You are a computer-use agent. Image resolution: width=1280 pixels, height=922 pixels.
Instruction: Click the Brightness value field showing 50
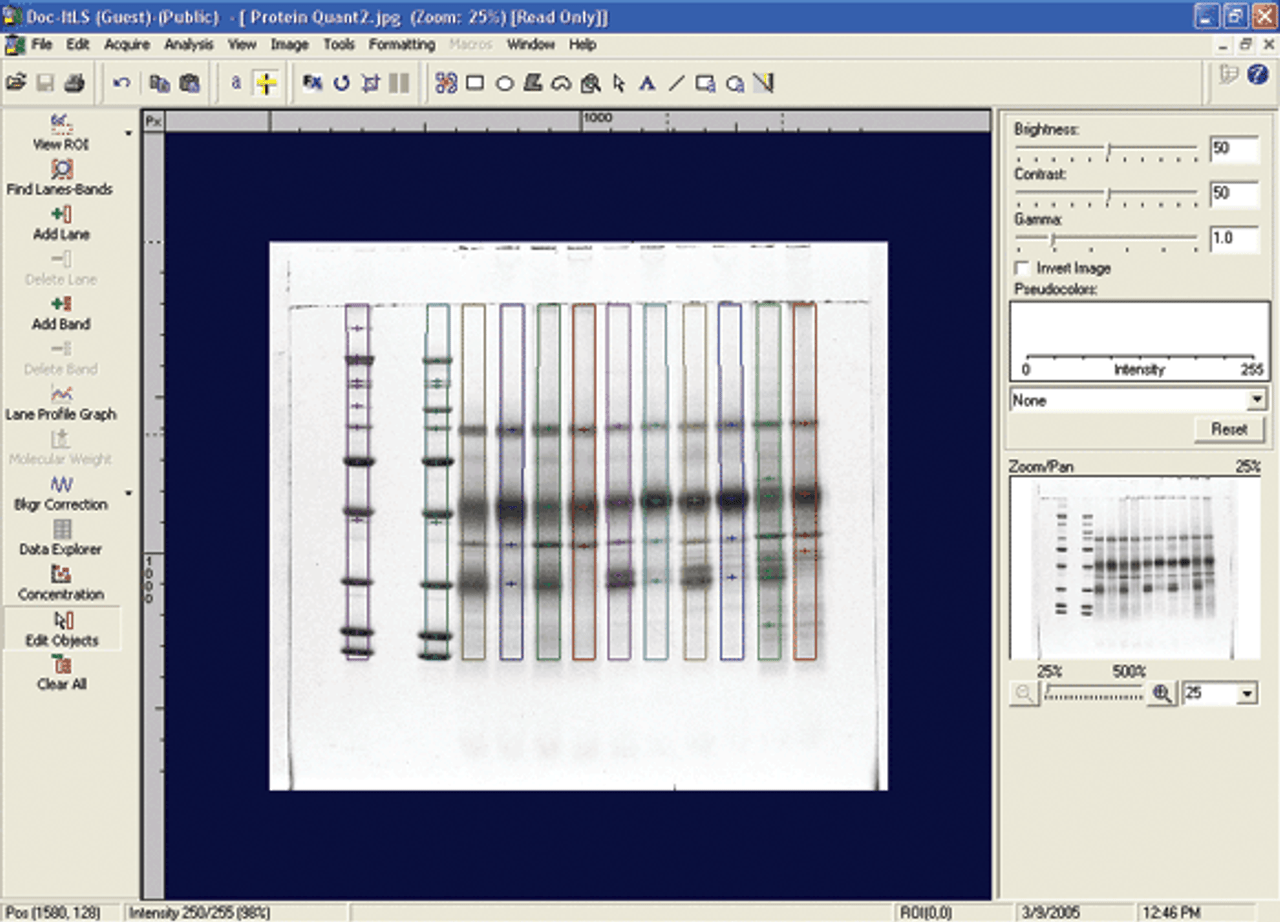[x=1233, y=149]
